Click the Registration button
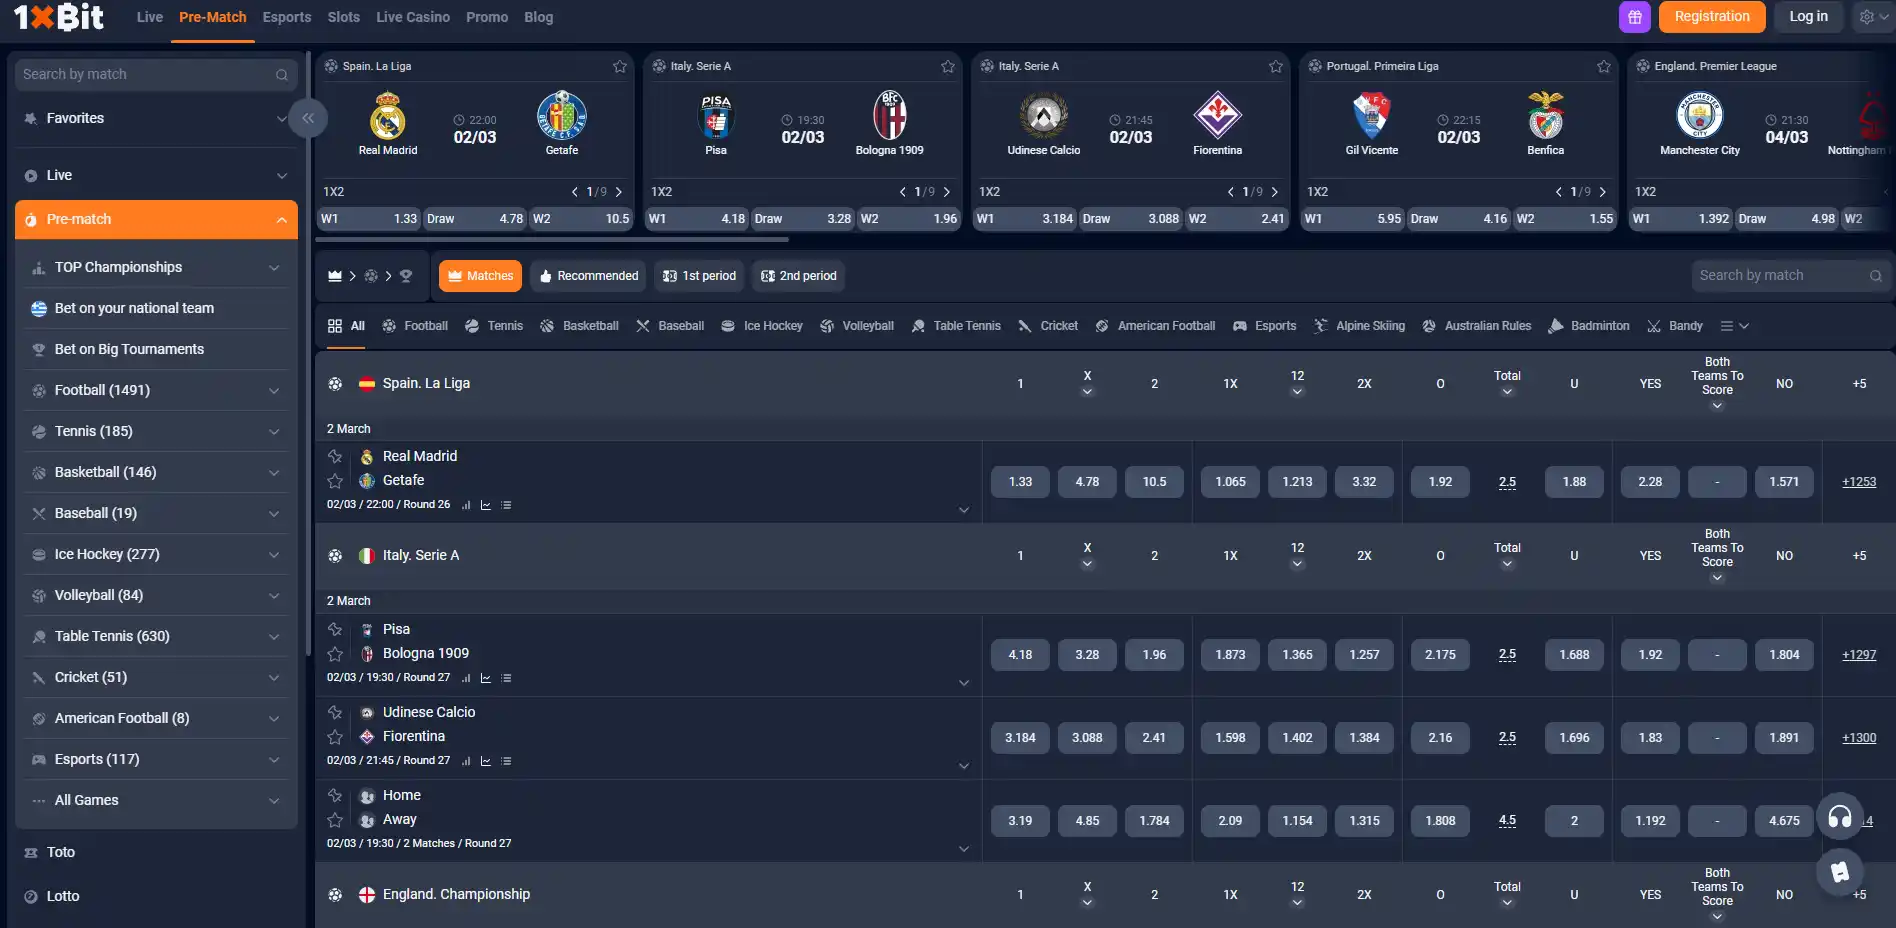The image size is (1896, 928). click(x=1712, y=17)
